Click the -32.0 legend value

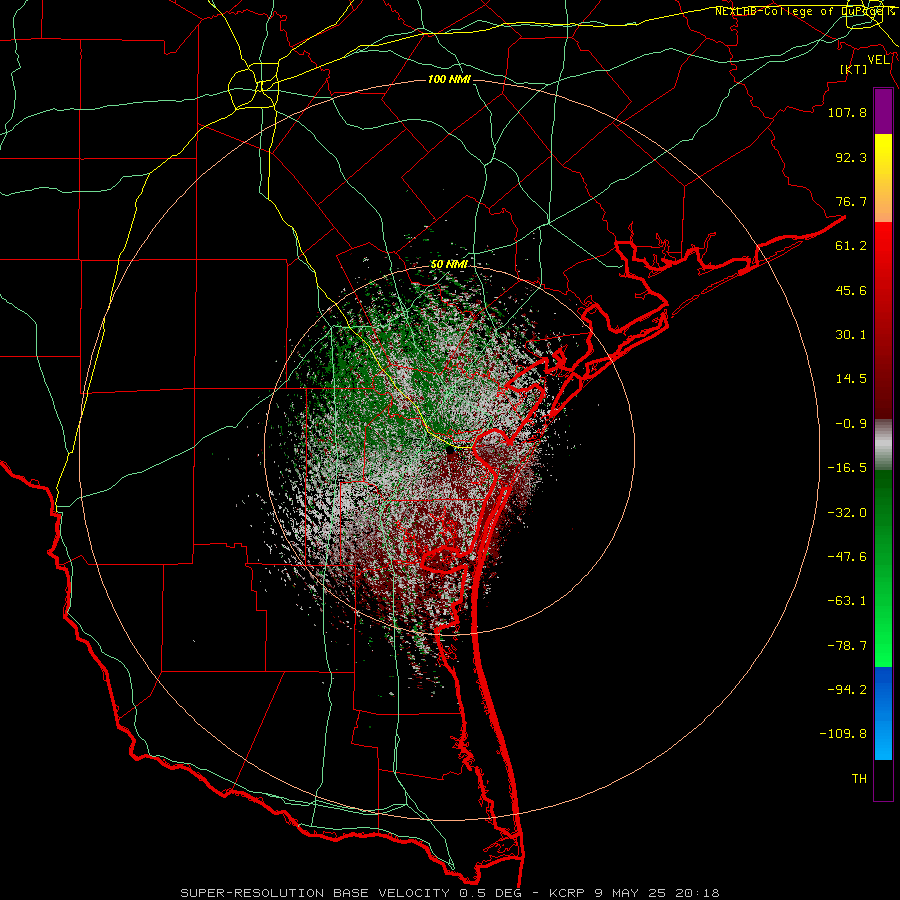coord(847,513)
